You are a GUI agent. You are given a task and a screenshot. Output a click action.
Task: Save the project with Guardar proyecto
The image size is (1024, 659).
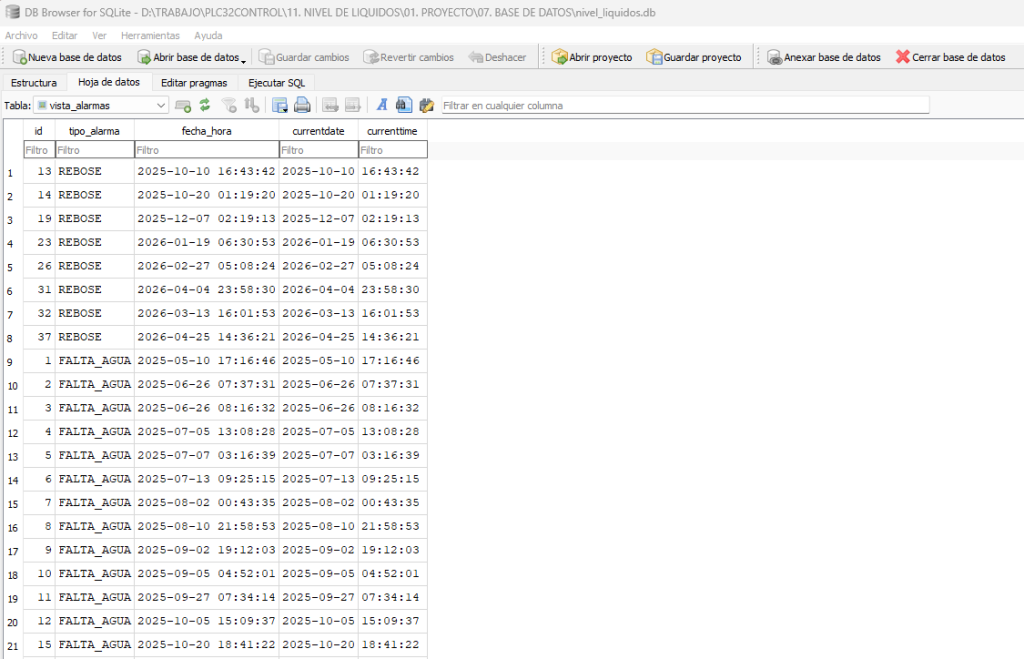point(694,57)
